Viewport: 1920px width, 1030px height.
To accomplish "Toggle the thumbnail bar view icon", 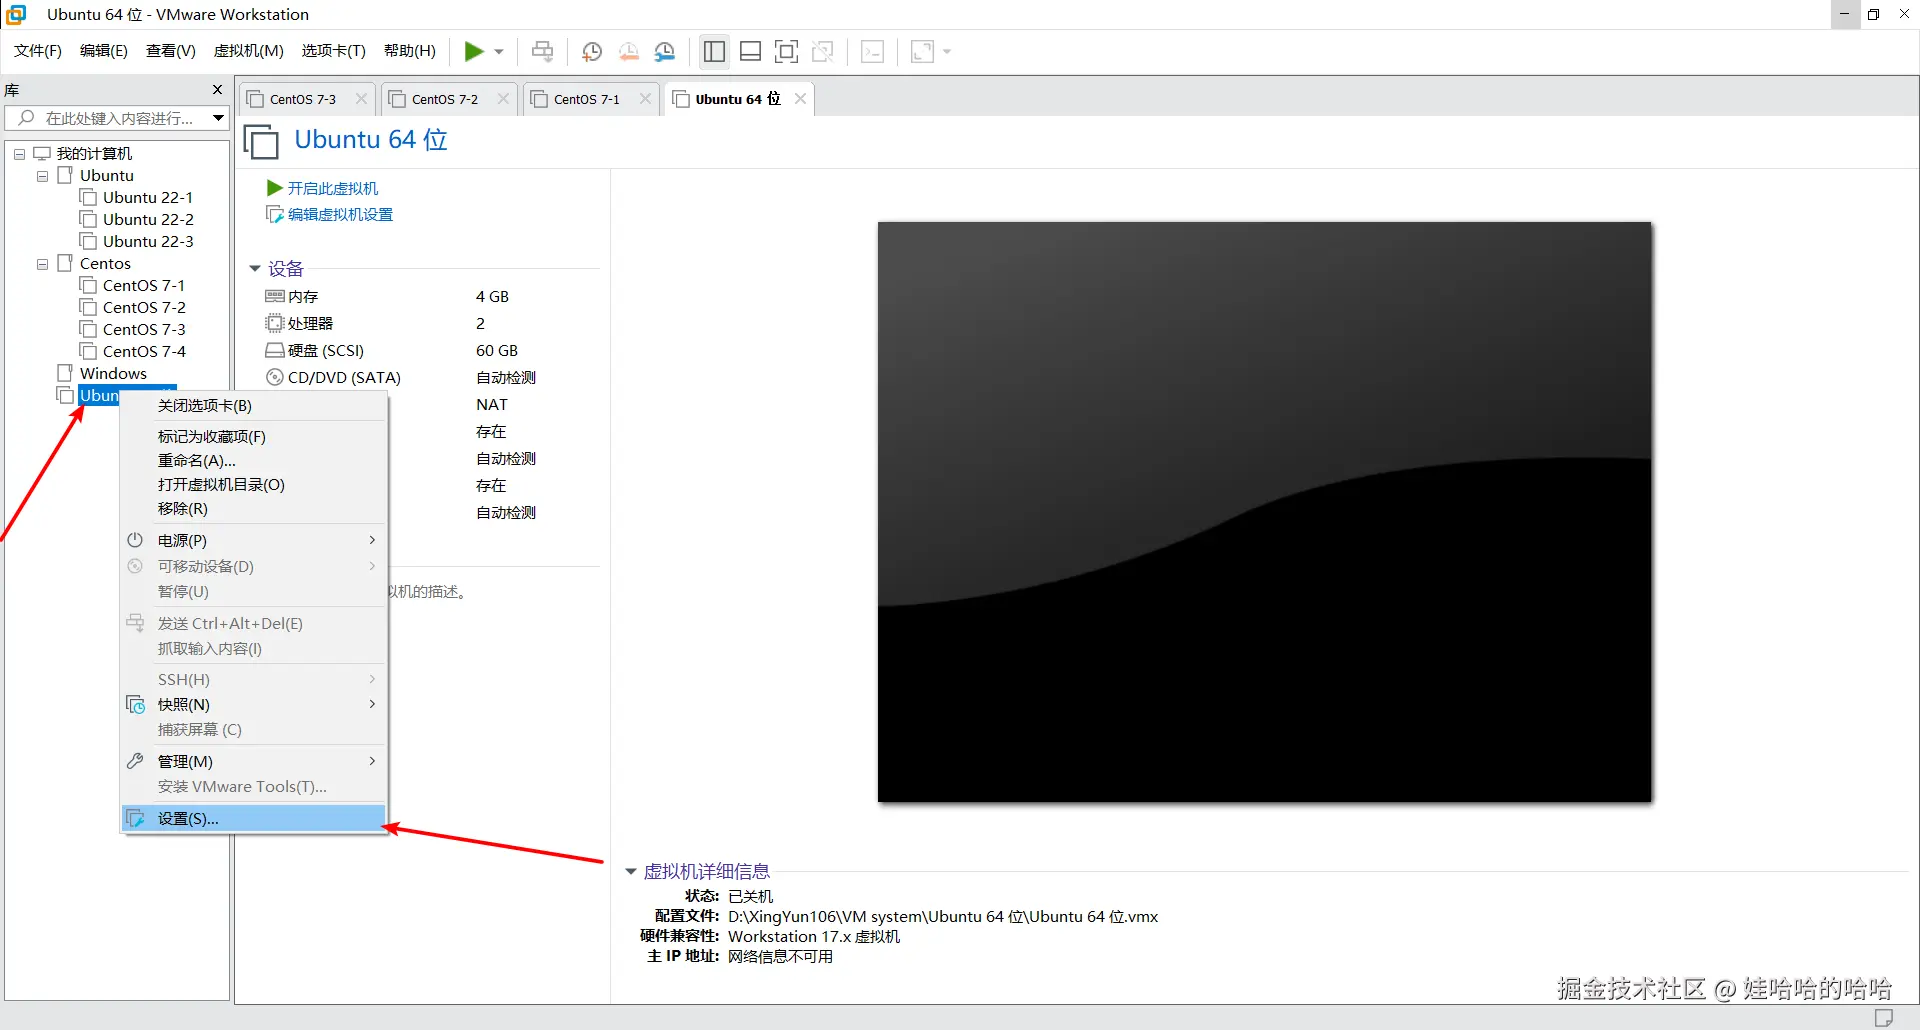I will pyautogui.click(x=751, y=51).
